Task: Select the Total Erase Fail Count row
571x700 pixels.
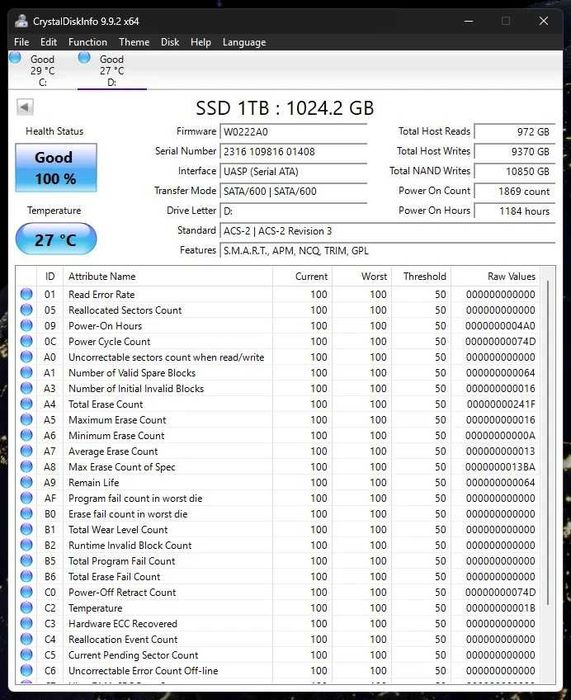Action: (x=280, y=576)
